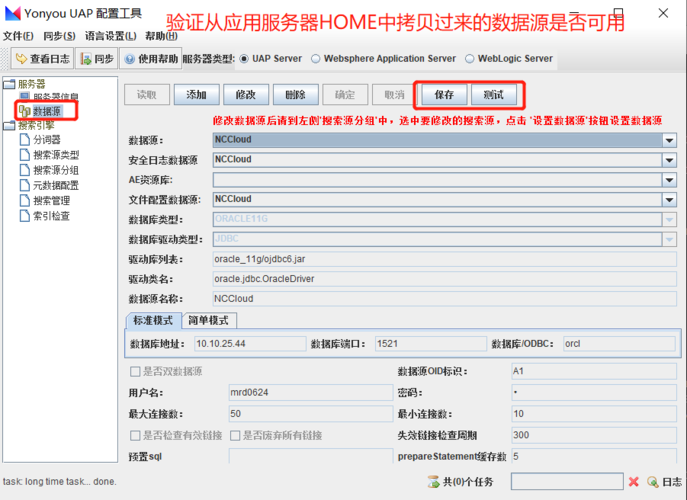687x500 pixels.
Task: Click the 数据库/ODBC field orcl
Action: tap(619, 344)
